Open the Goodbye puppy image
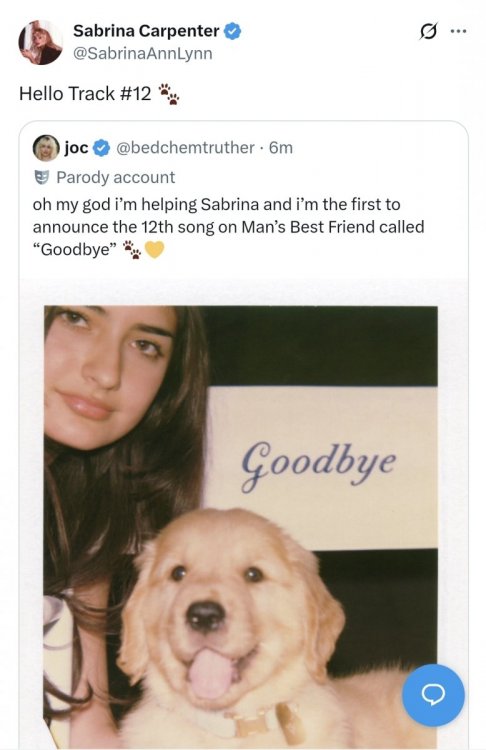The image size is (486, 750). click(x=241, y=526)
